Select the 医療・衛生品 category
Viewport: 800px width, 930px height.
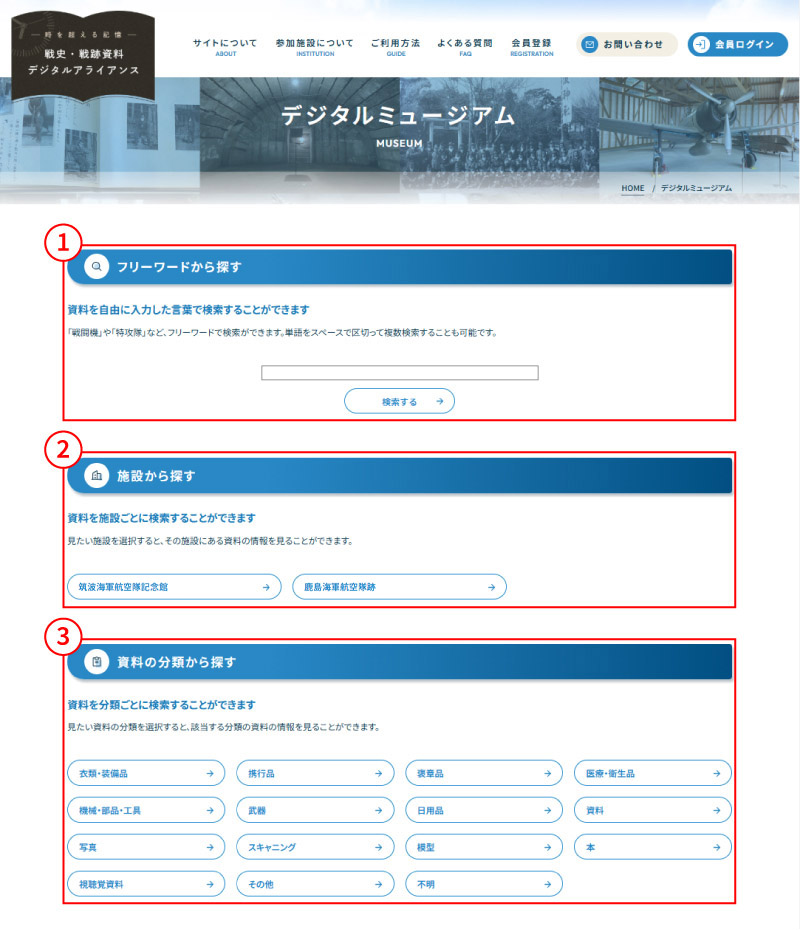[652, 773]
